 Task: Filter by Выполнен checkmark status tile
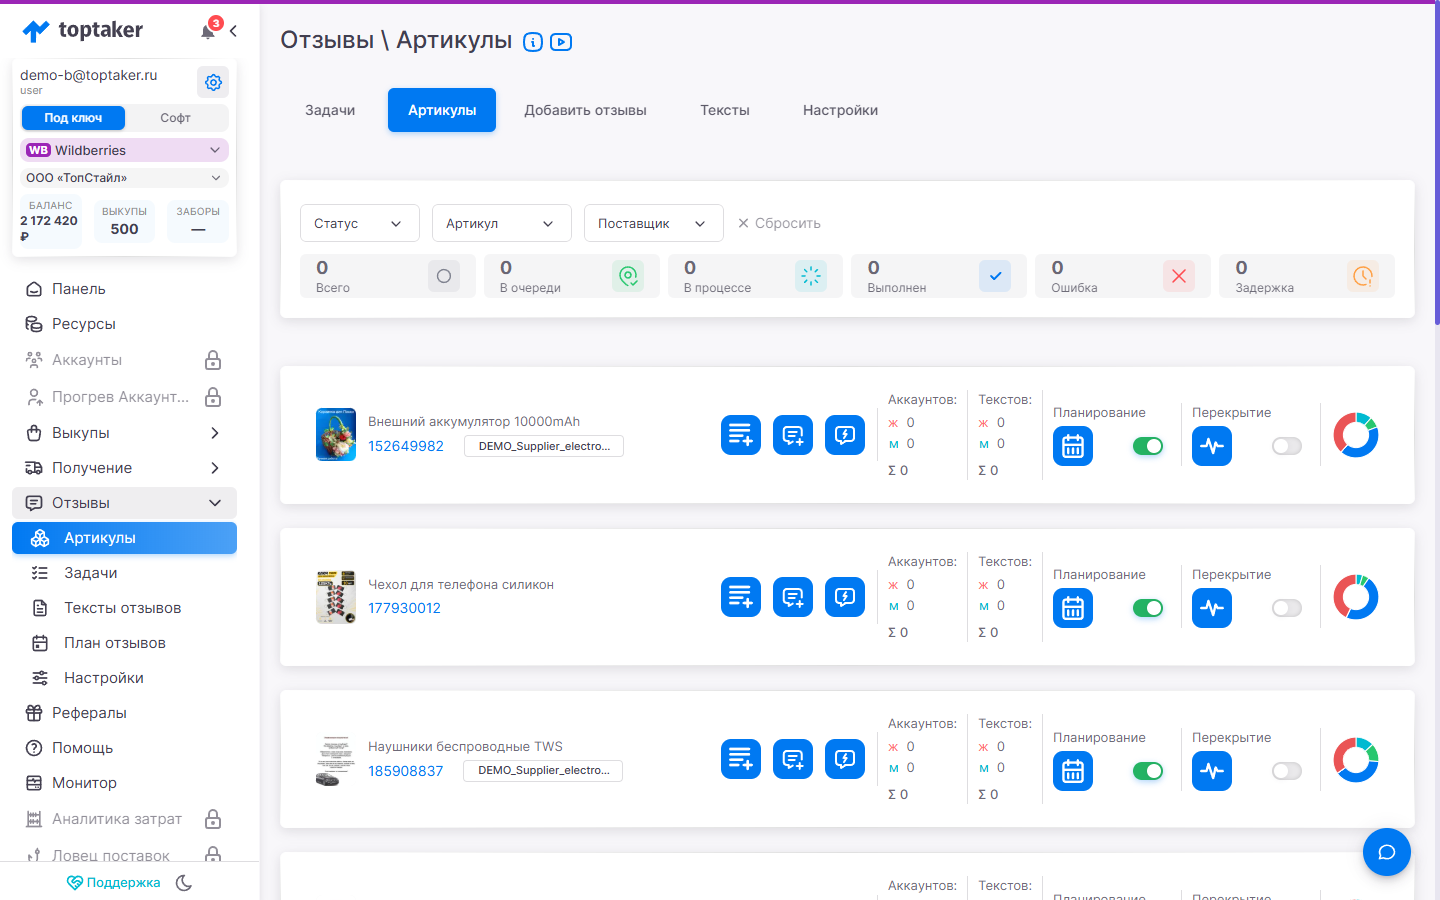[x=939, y=276]
